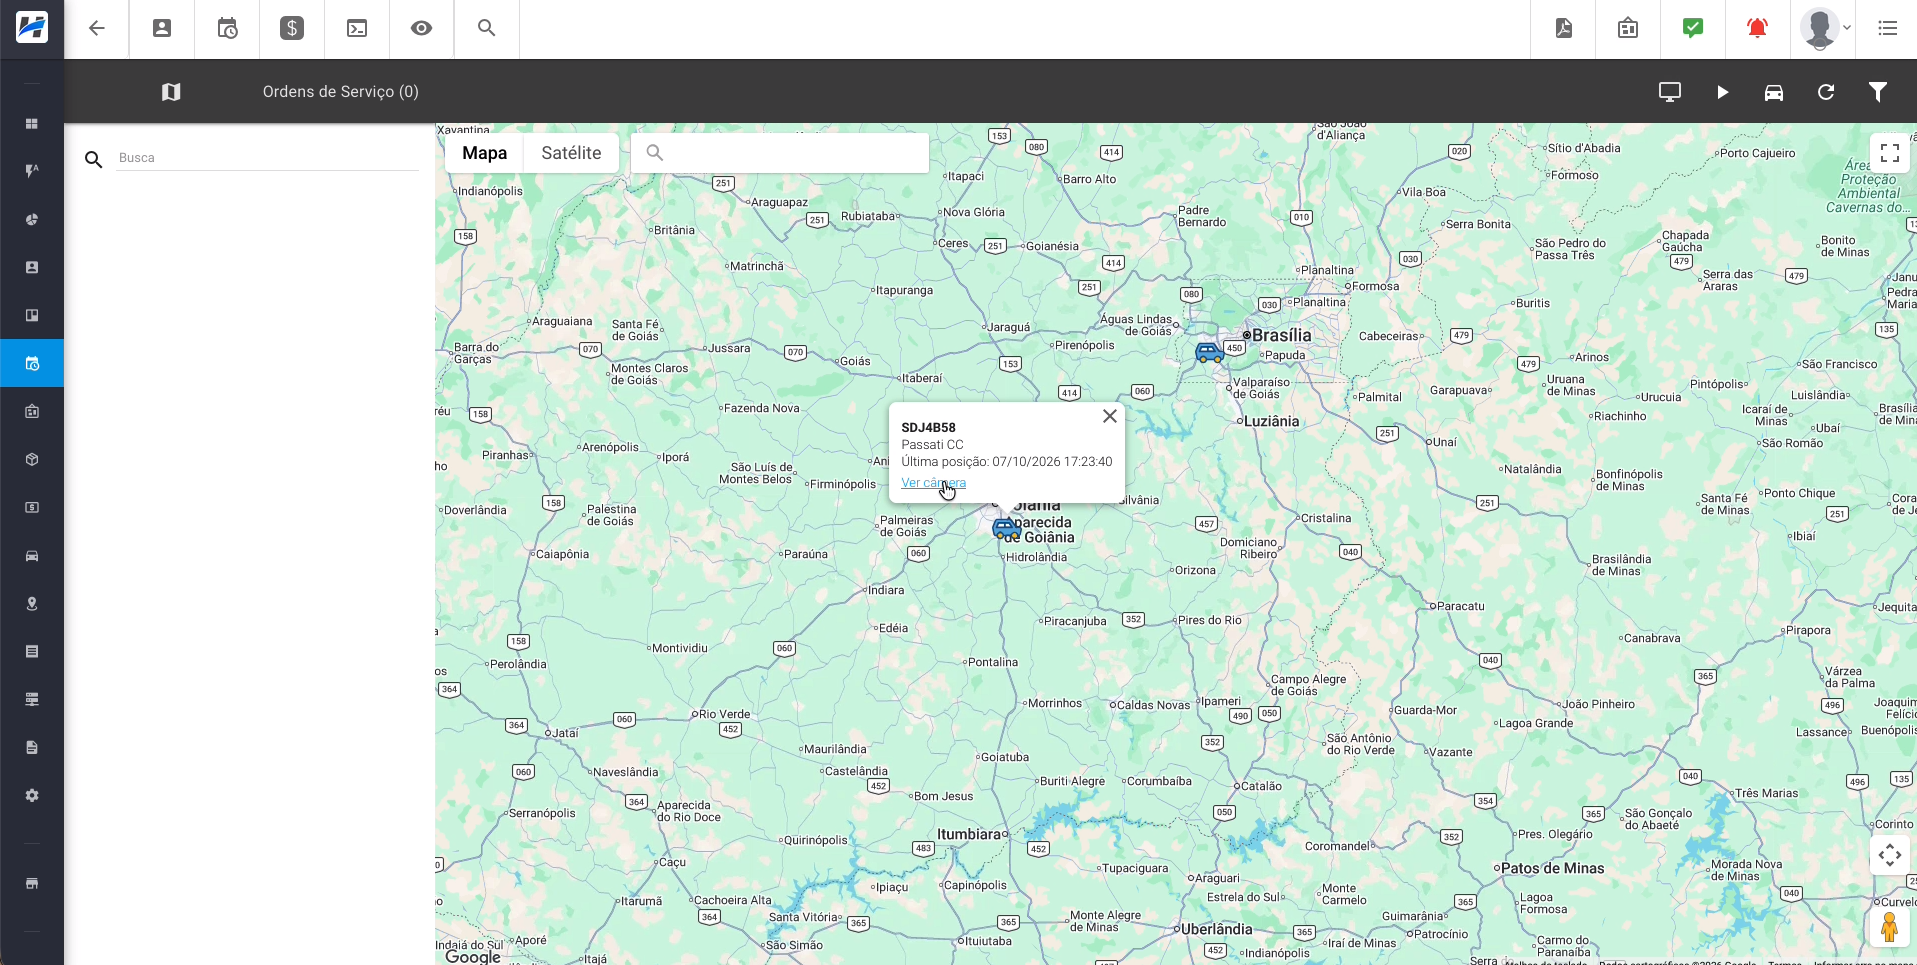Select the blue vehicle marker near Brasília

click(1210, 352)
